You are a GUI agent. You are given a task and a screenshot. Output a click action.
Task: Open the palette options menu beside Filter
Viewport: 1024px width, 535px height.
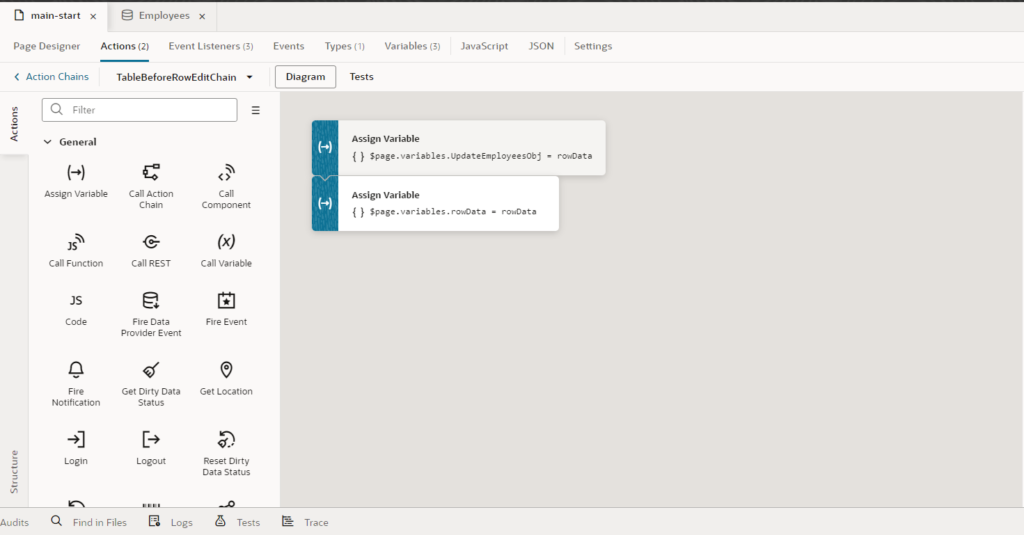pyautogui.click(x=255, y=110)
